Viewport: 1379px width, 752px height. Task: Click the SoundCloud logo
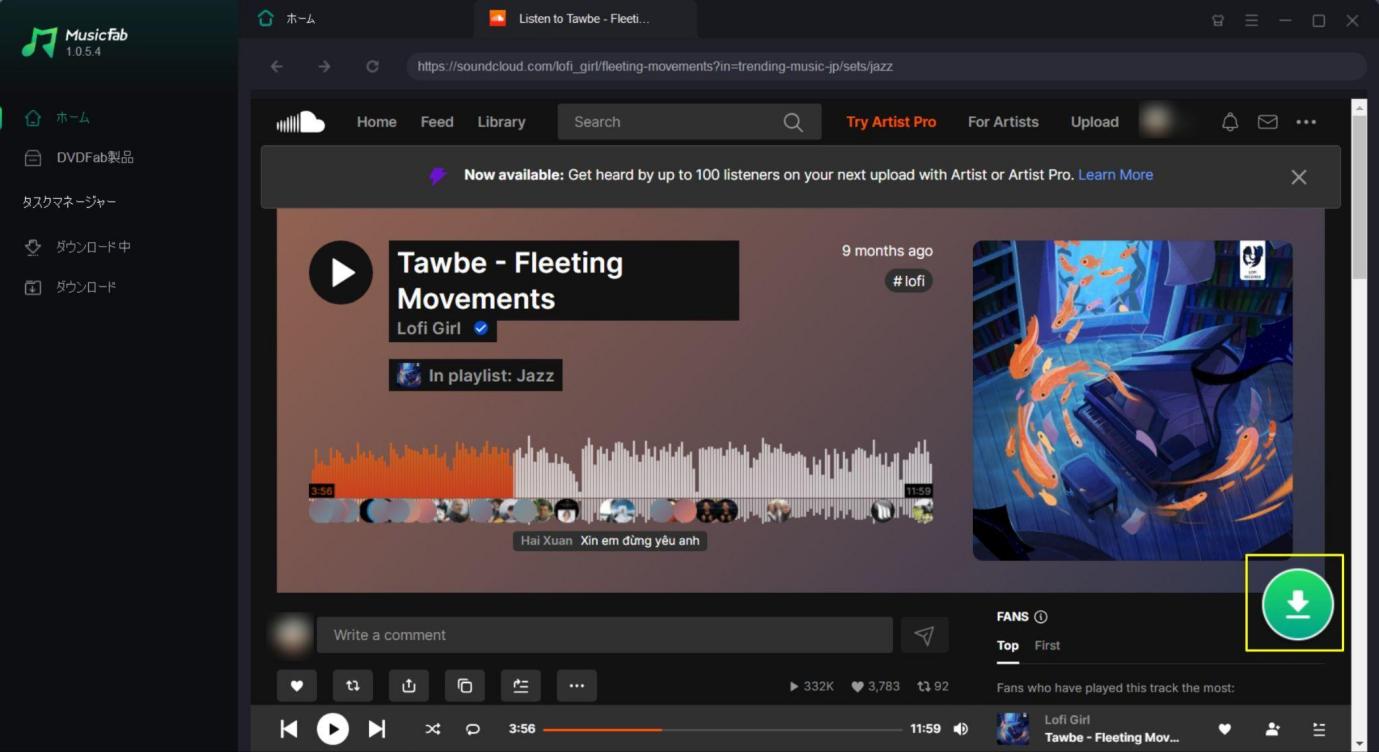click(300, 122)
